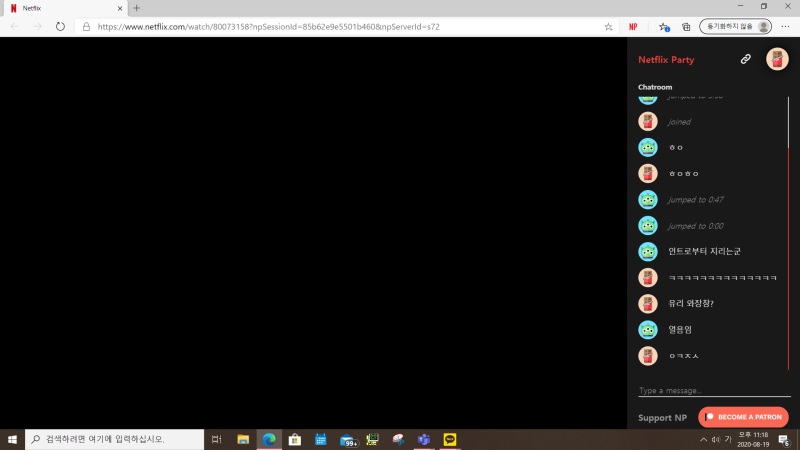
Task: Open the Windows Start menu
Action: pyautogui.click(x=12, y=439)
